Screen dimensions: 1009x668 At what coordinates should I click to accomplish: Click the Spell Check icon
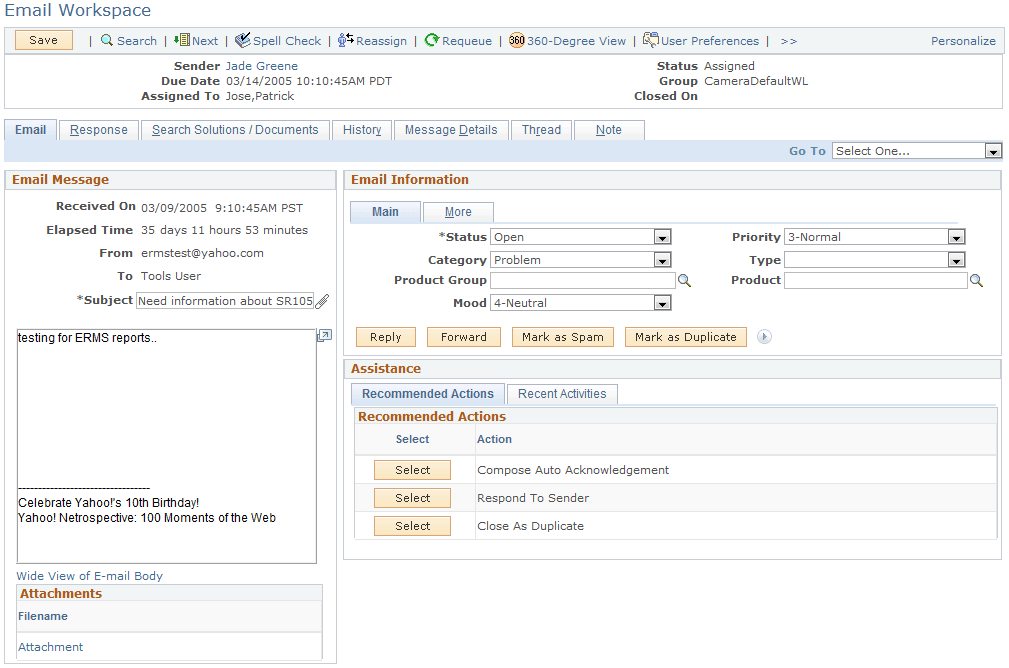[243, 40]
